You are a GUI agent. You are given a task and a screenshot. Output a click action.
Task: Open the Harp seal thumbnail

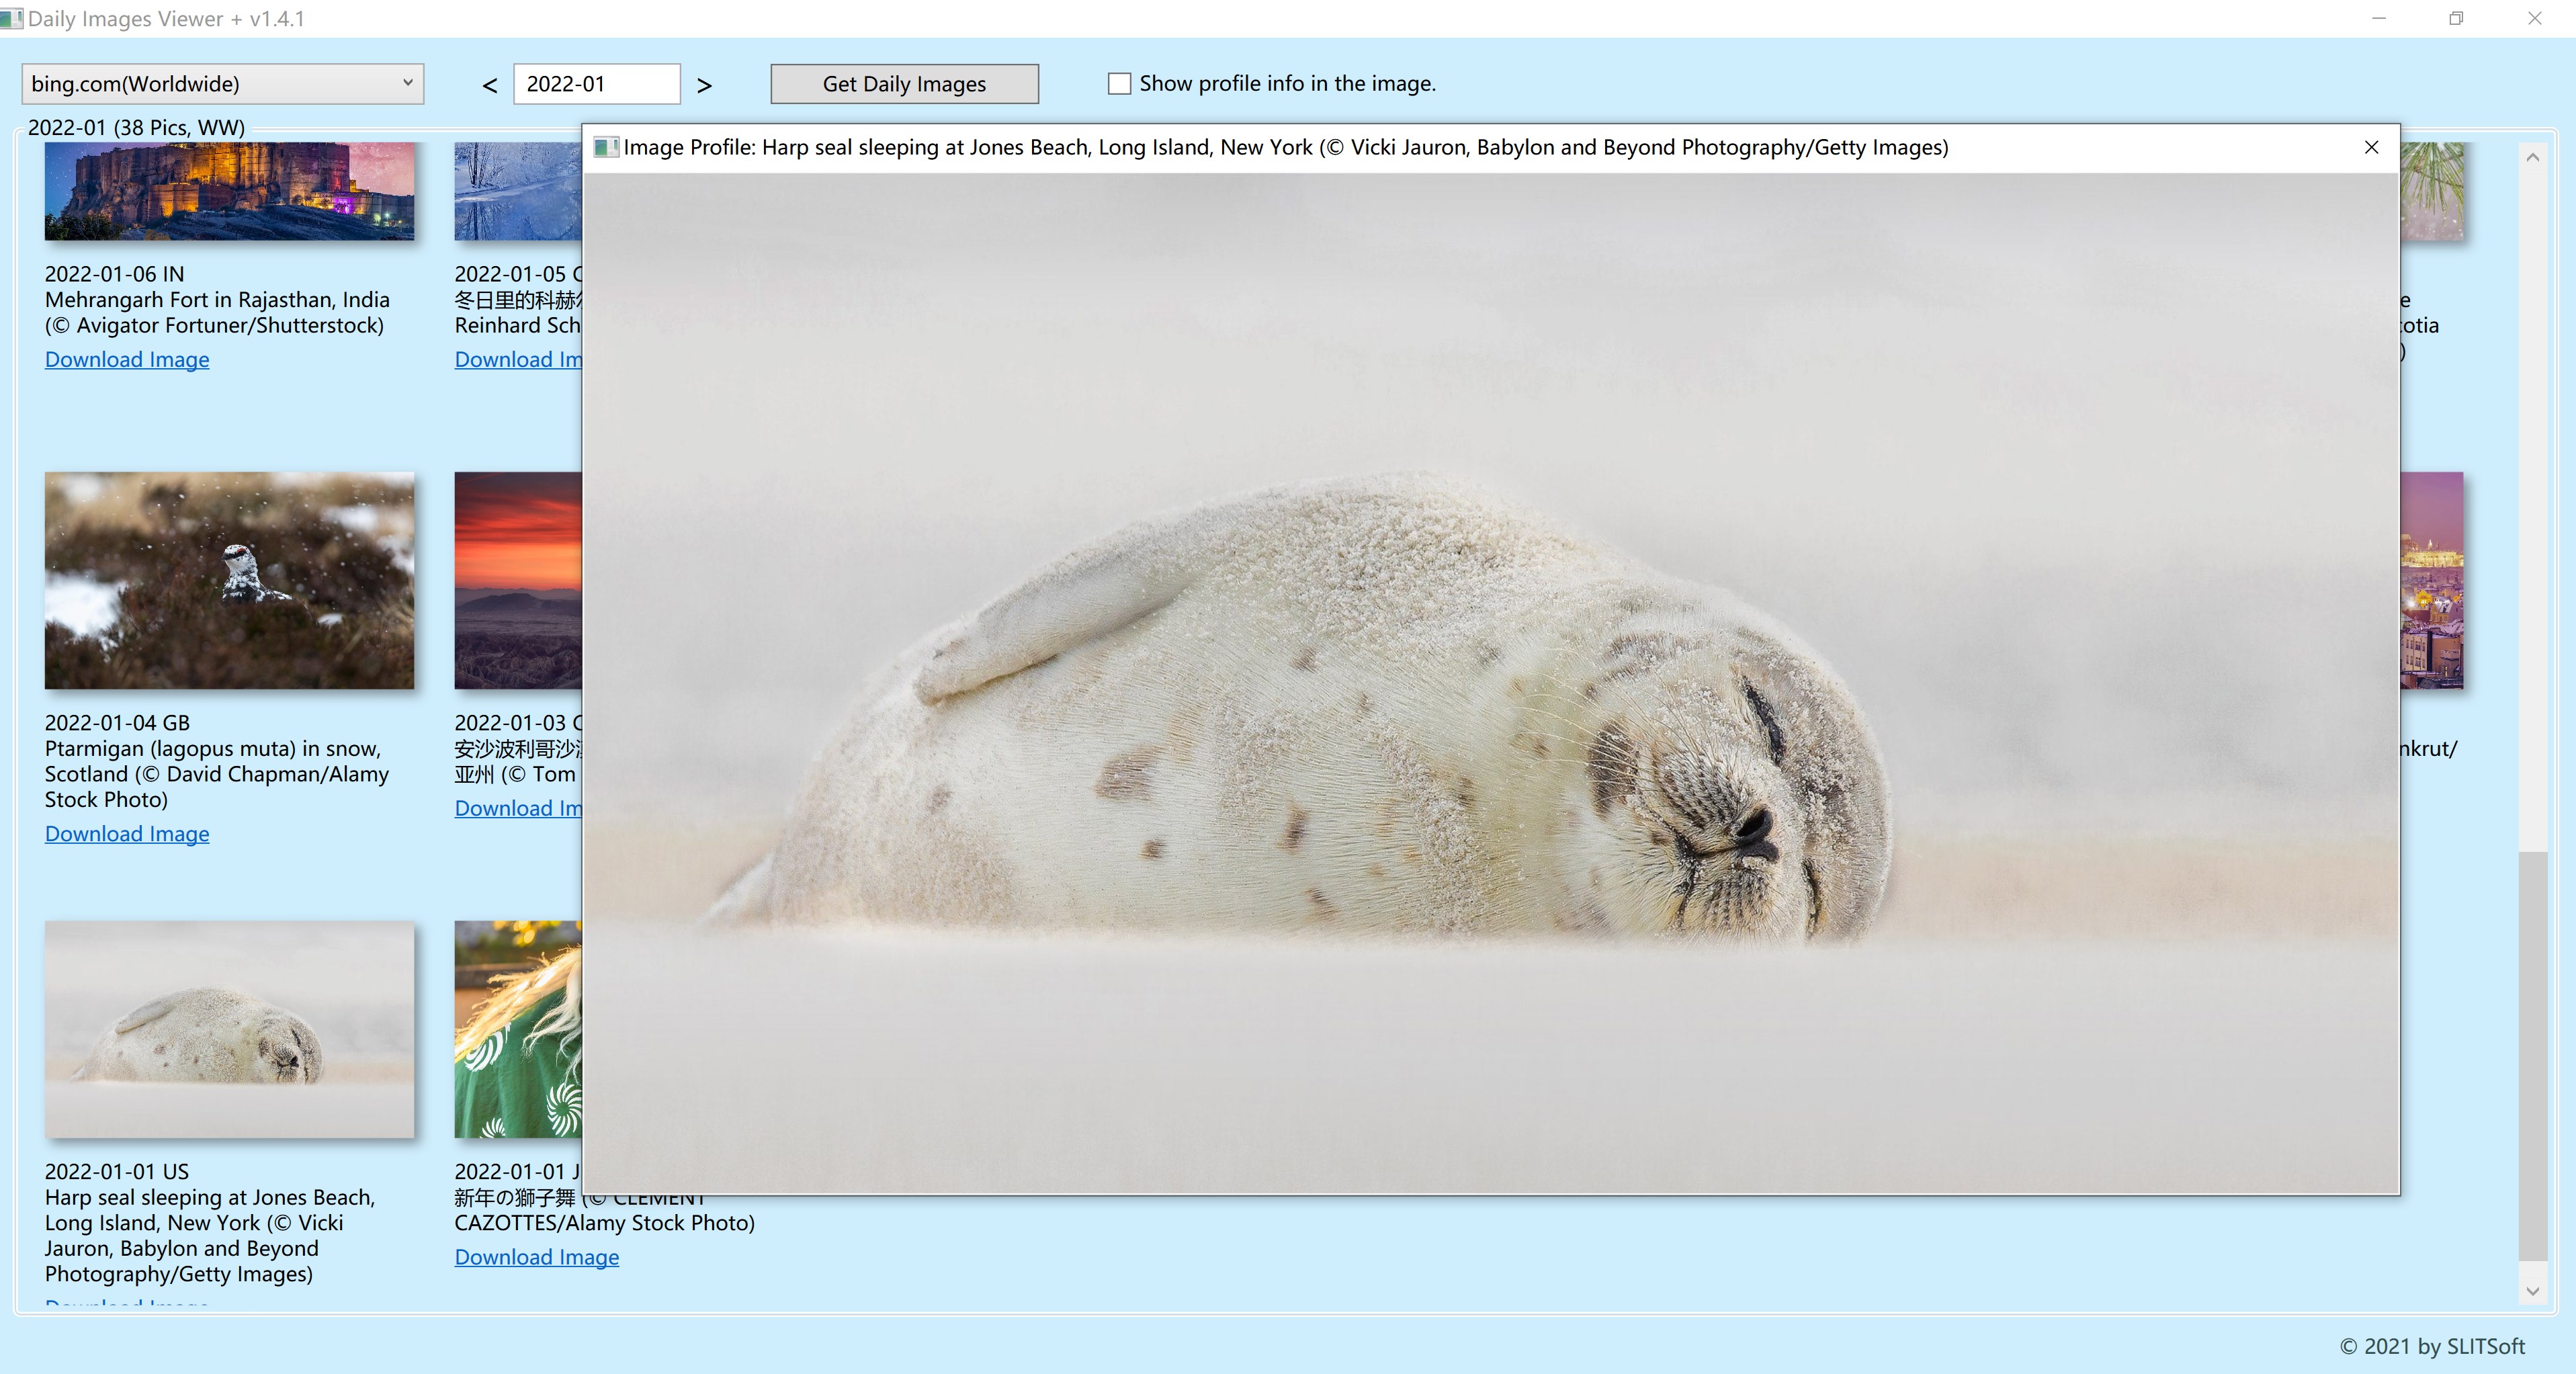229,1029
